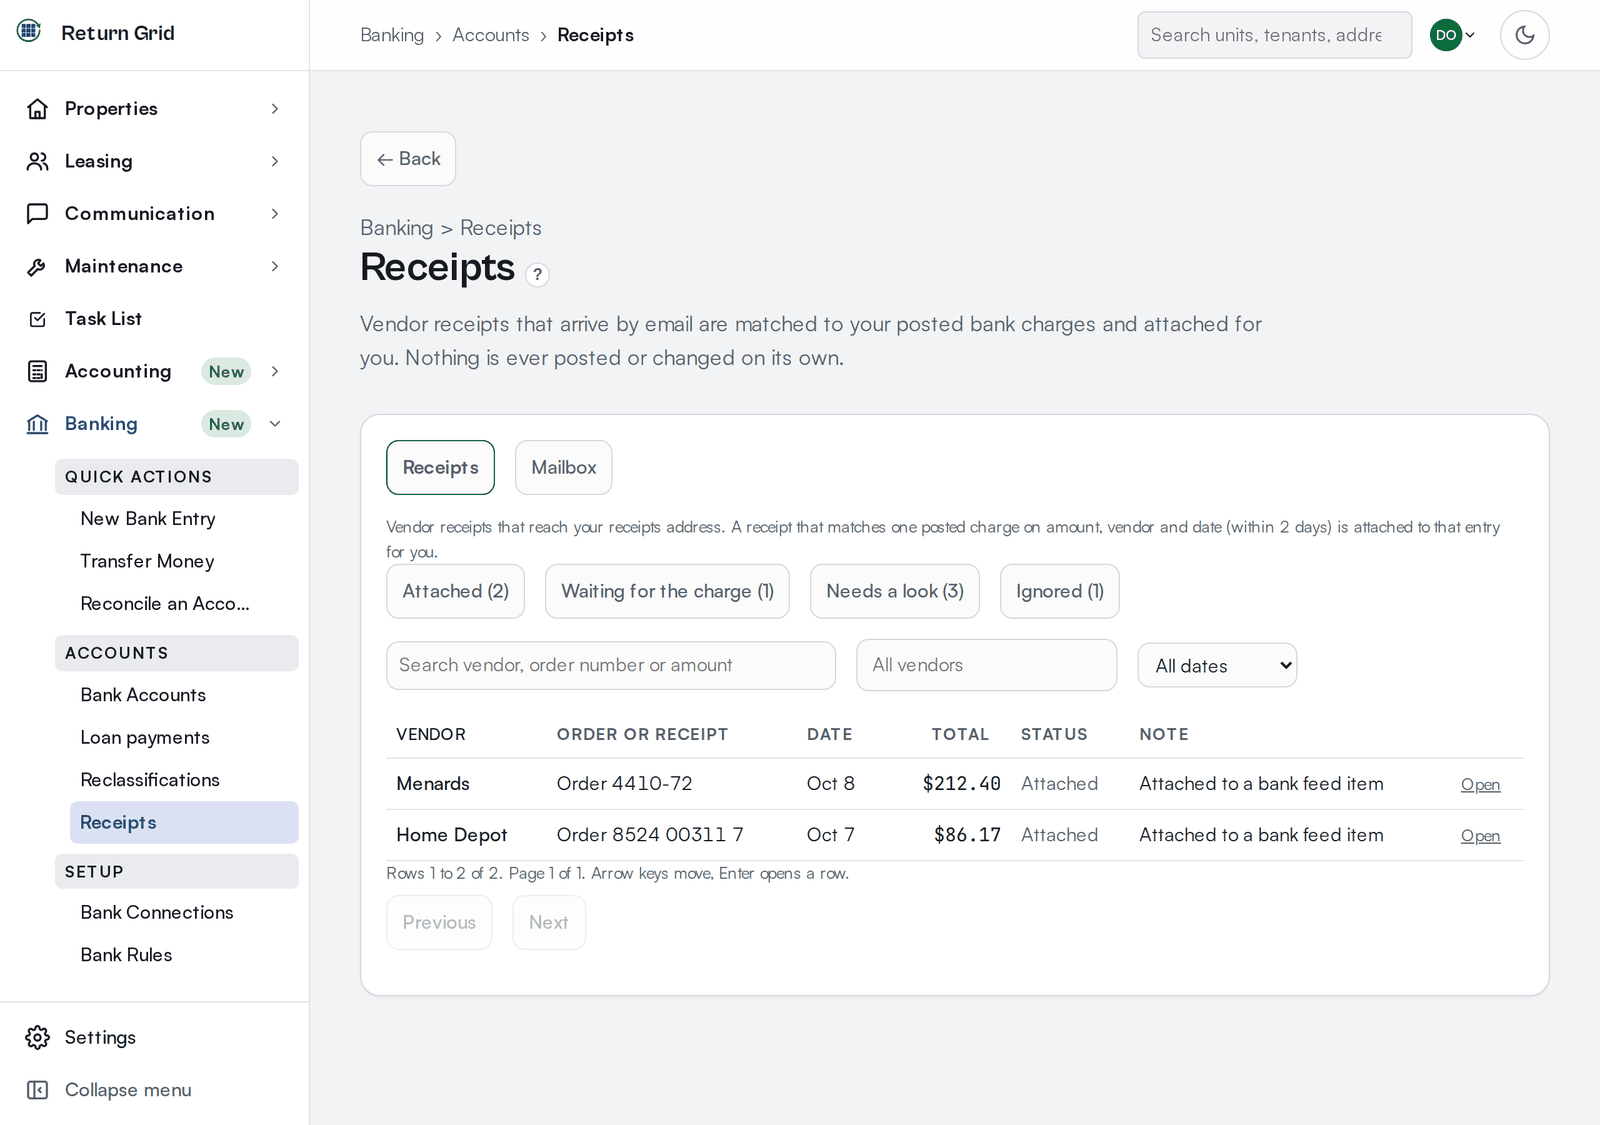Image resolution: width=1600 pixels, height=1125 pixels.
Task: Click the Leasing people icon
Action: (37, 161)
